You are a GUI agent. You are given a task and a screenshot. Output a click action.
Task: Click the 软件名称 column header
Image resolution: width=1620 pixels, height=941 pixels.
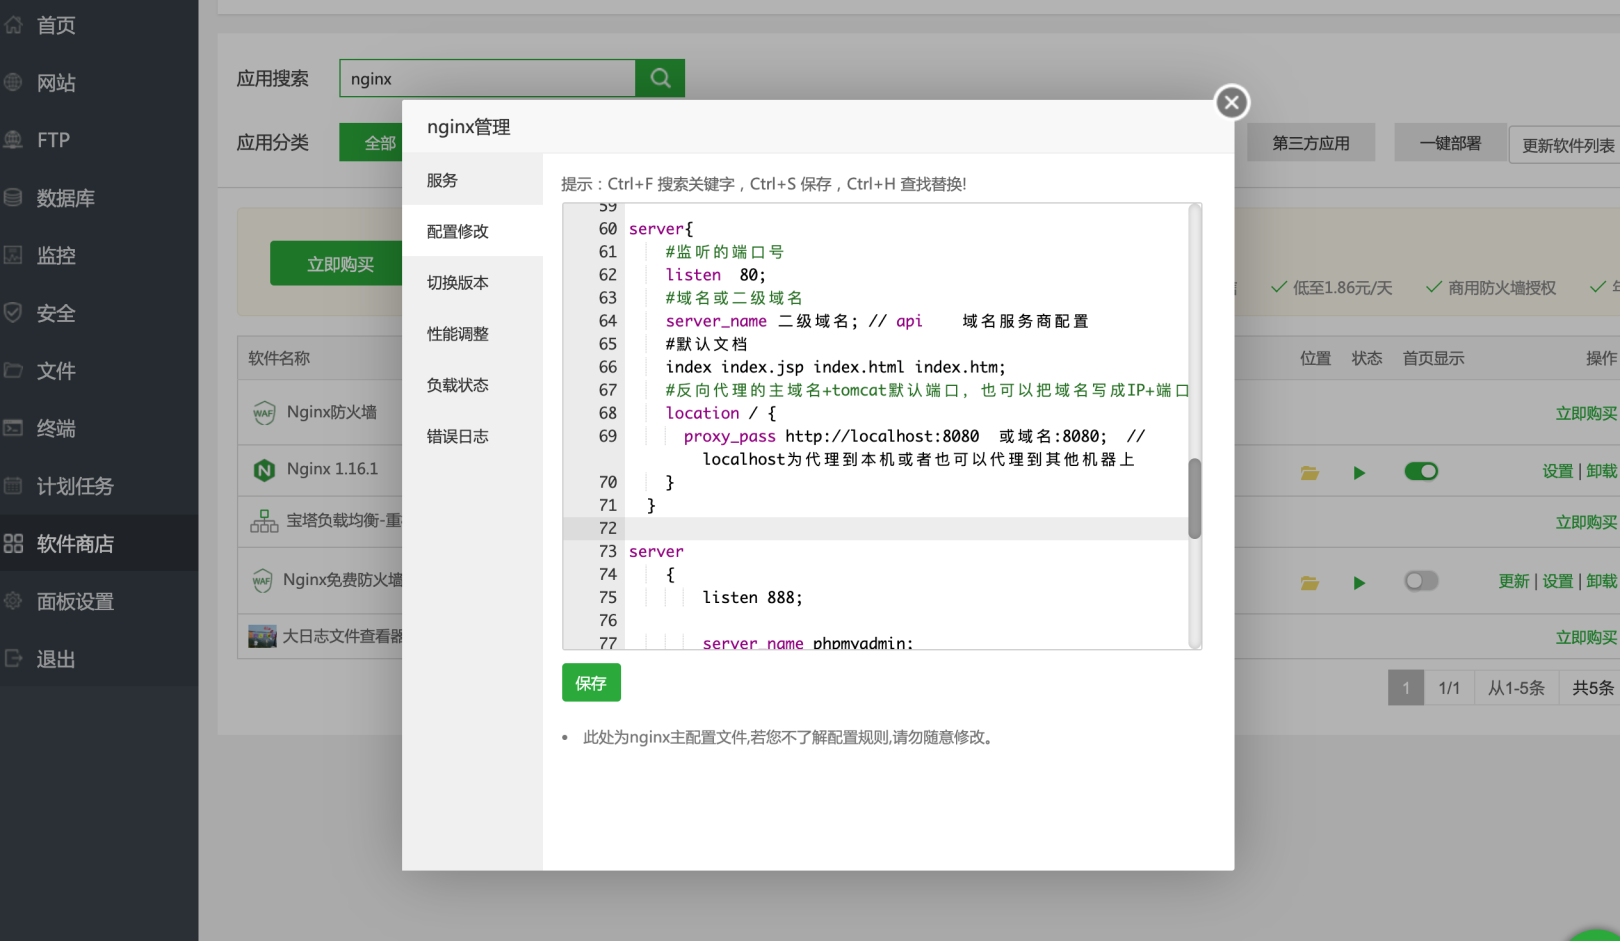(x=279, y=358)
